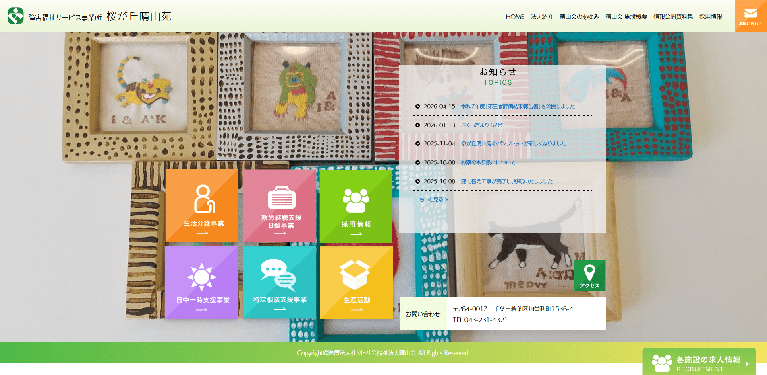This screenshot has height=375, width=767.
Task: Open the pink briefcase 就労継続支援B型事業 tile
Action: (x=279, y=206)
